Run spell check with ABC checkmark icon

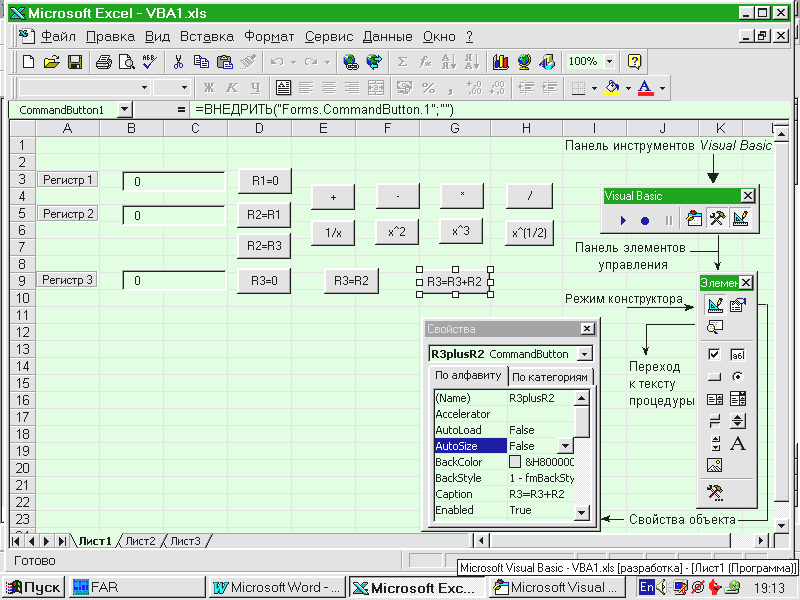[x=149, y=62]
